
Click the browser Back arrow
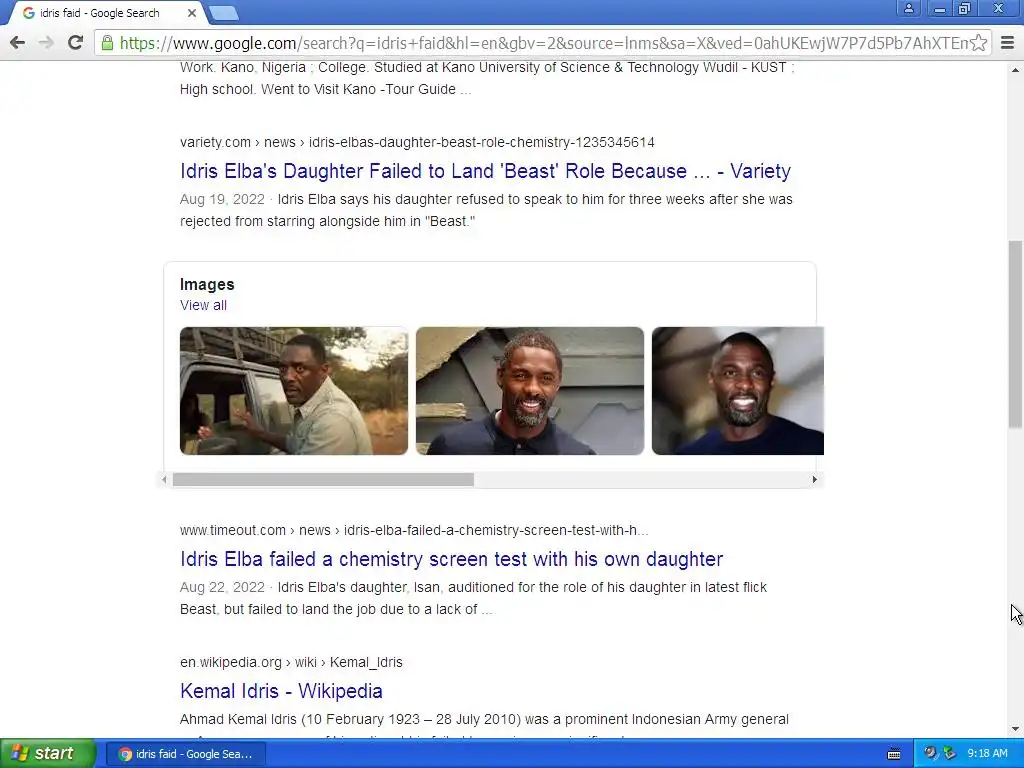click(18, 43)
